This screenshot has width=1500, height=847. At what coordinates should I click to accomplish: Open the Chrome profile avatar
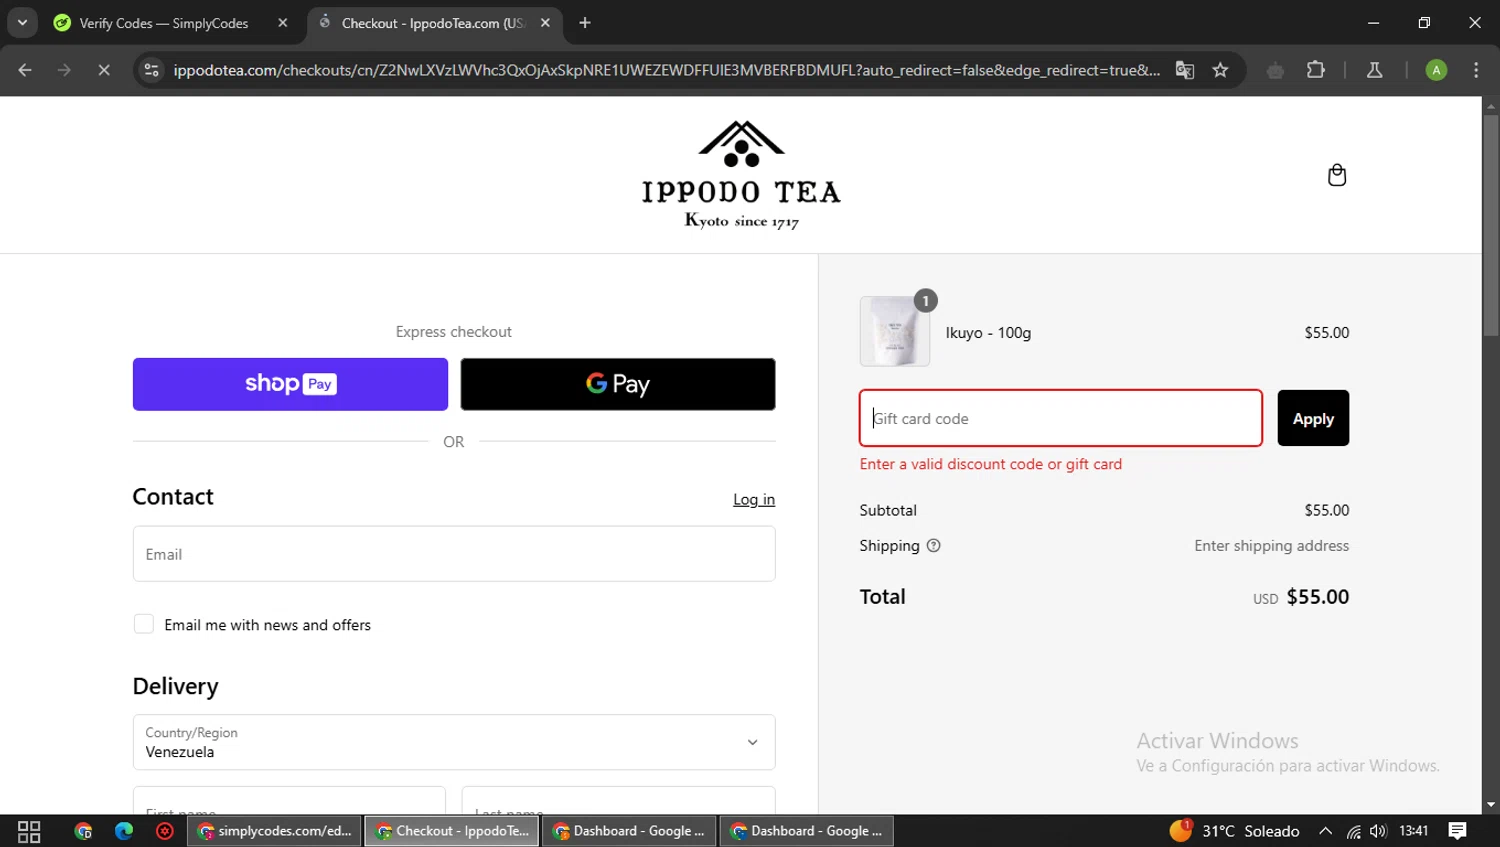click(x=1436, y=70)
